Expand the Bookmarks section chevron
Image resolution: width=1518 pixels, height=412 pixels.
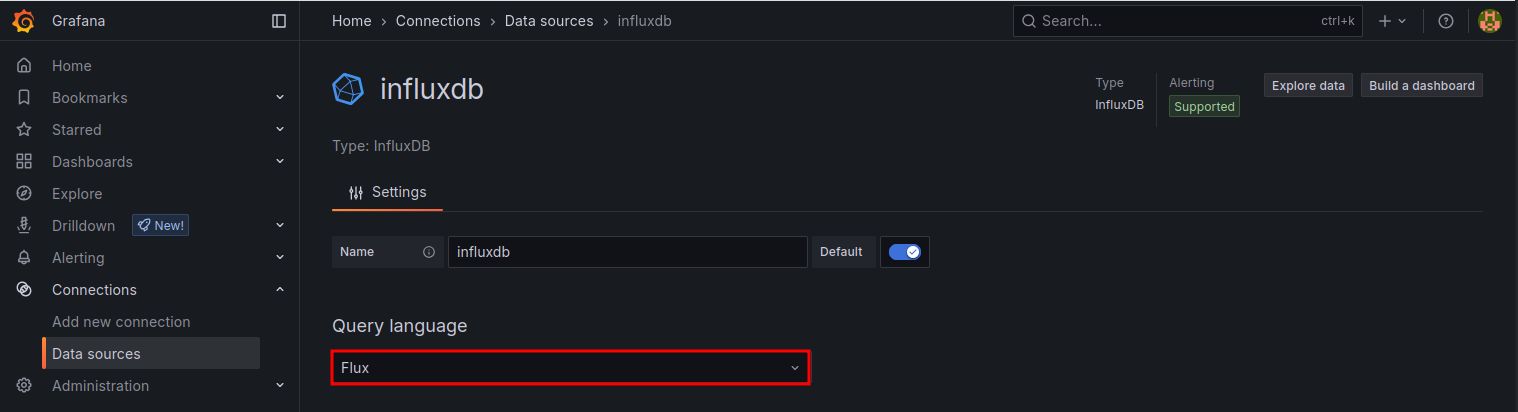[280, 98]
